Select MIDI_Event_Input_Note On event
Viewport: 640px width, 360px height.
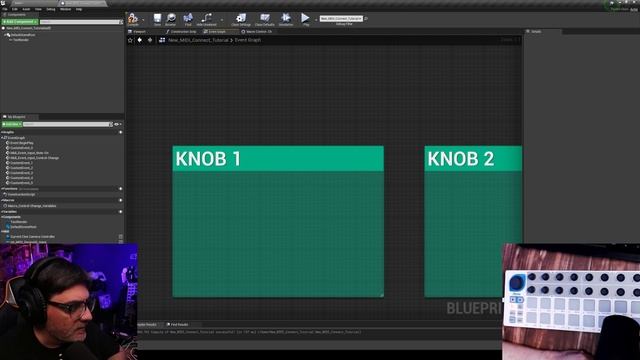pyautogui.click(x=29, y=153)
